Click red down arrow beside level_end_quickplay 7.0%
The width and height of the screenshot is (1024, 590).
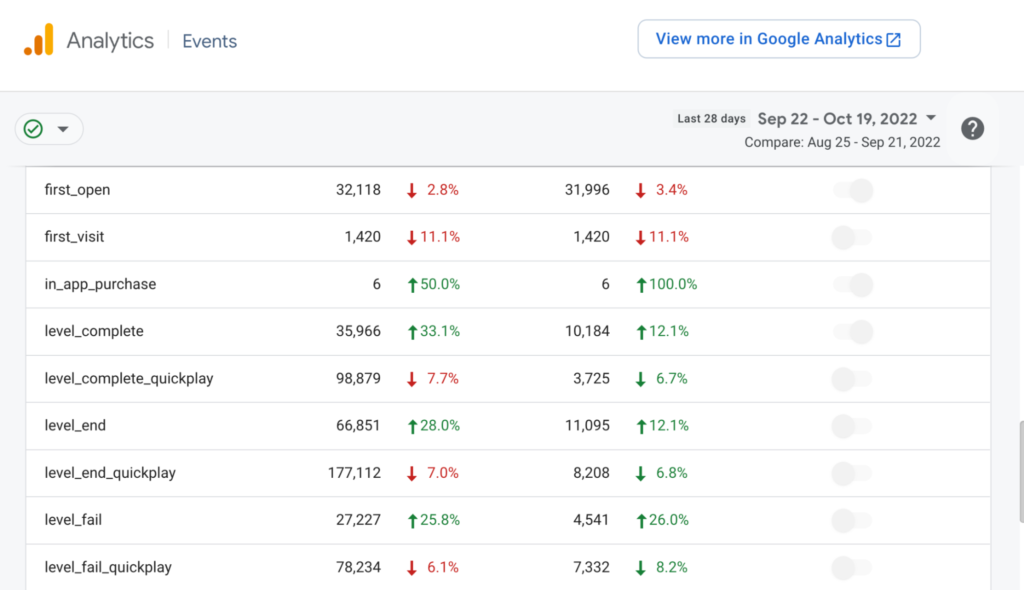(412, 473)
